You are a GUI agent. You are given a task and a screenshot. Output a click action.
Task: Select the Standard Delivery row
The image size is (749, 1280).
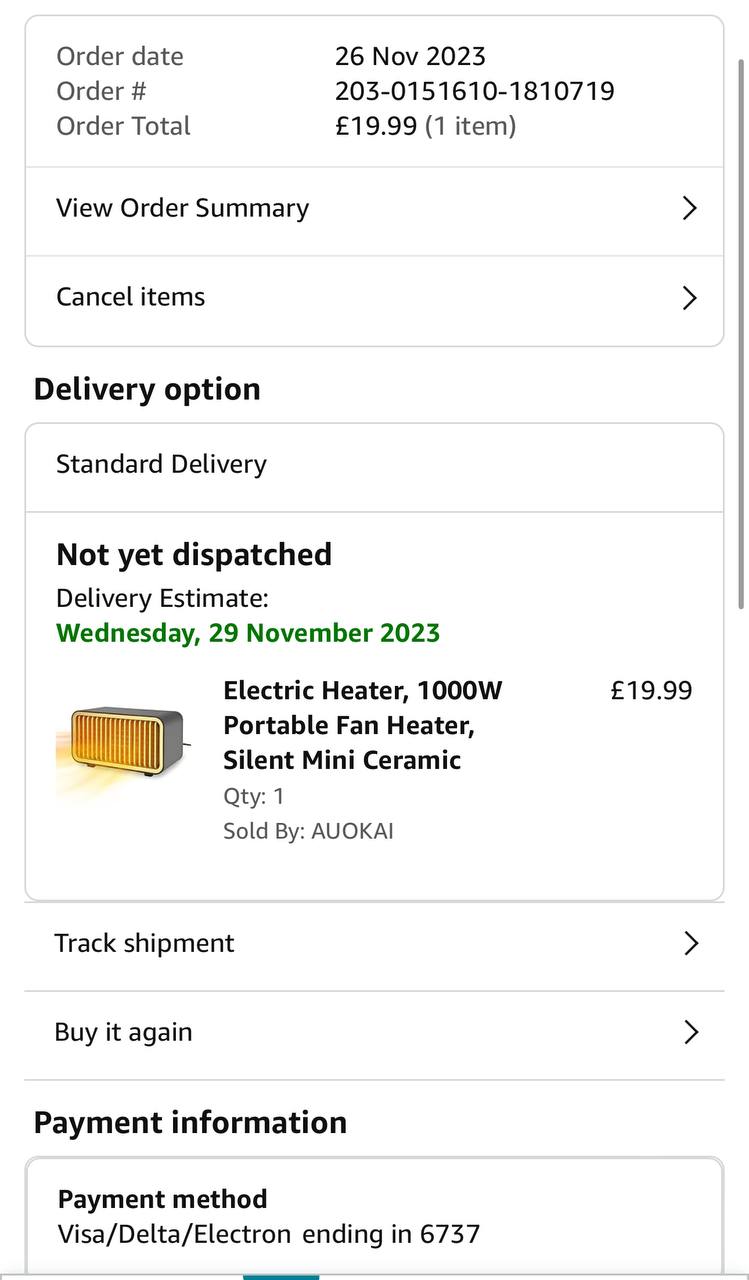tap(162, 464)
